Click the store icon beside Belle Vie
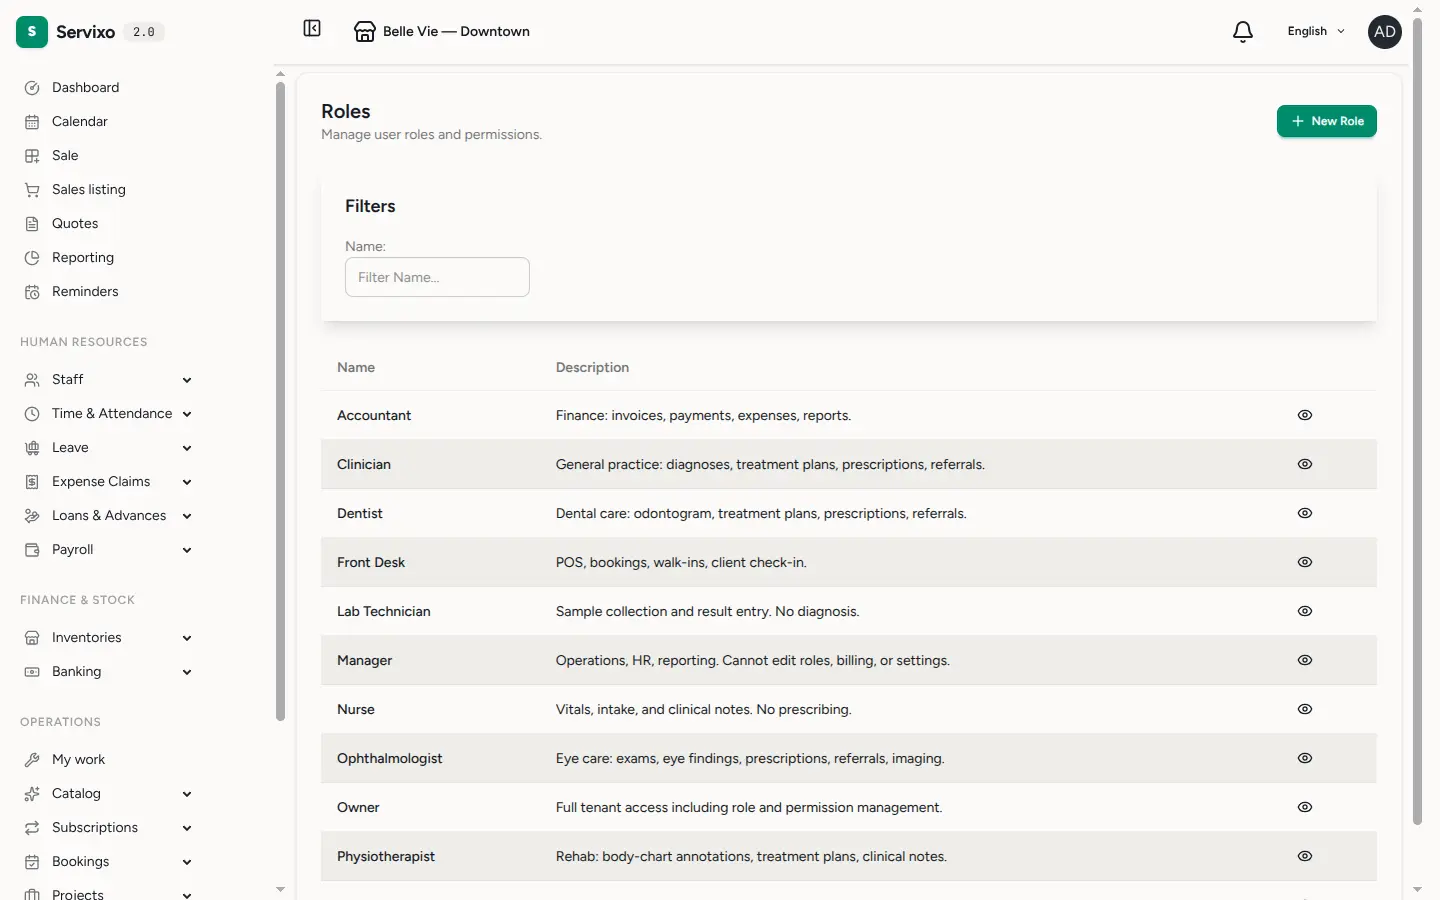Image resolution: width=1440 pixels, height=900 pixels. coord(365,32)
